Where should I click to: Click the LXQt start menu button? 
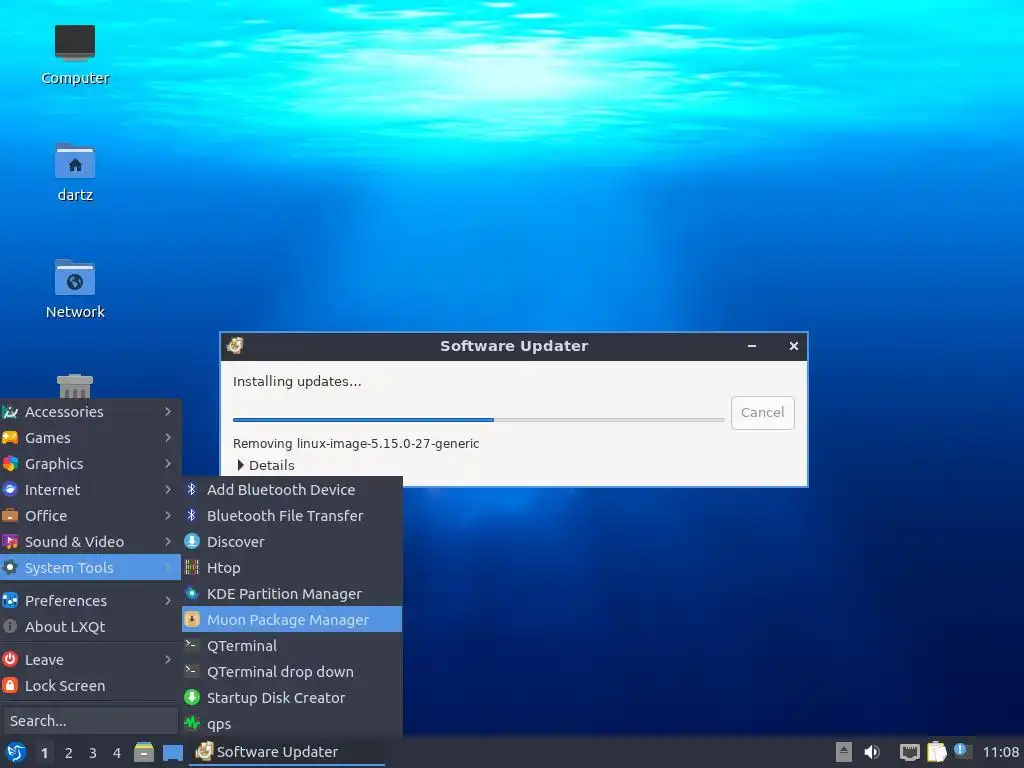pyautogui.click(x=15, y=752)
